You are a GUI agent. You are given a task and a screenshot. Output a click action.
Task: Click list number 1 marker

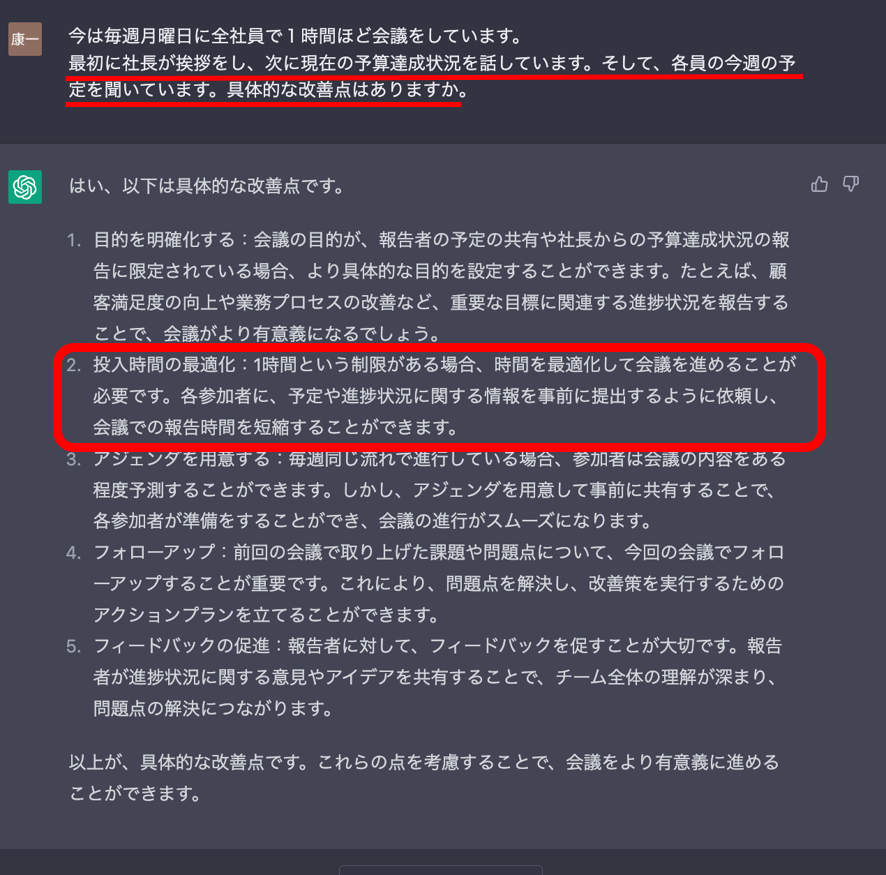tap(73, 241)
